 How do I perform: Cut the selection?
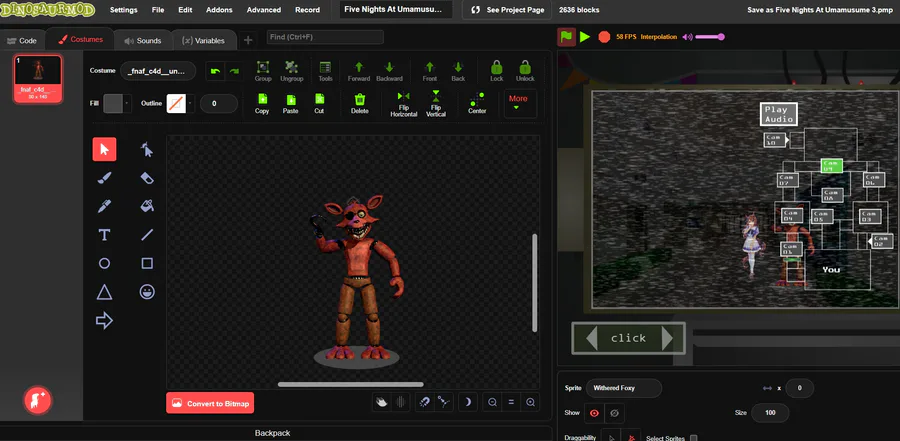[x=319, y=103]
